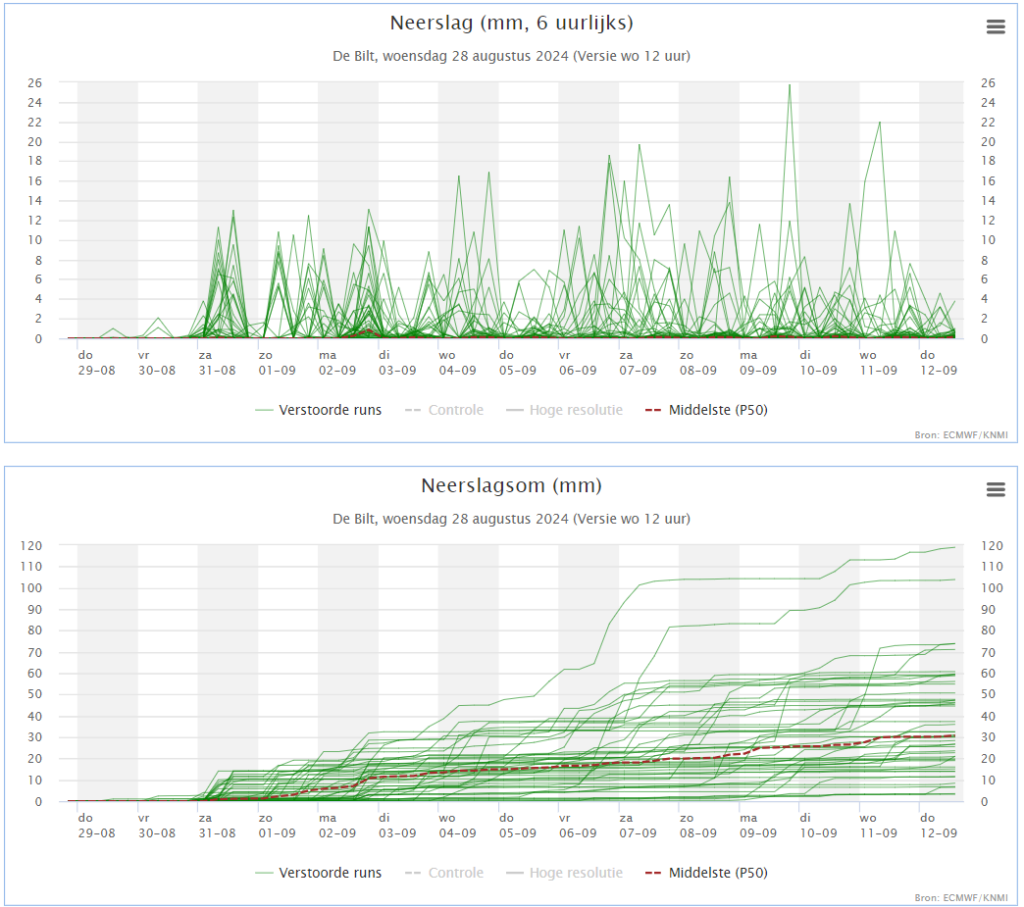
Task: Click Bron: ECMWF/KNMI credit in top chart
Action: click(961, 435)
